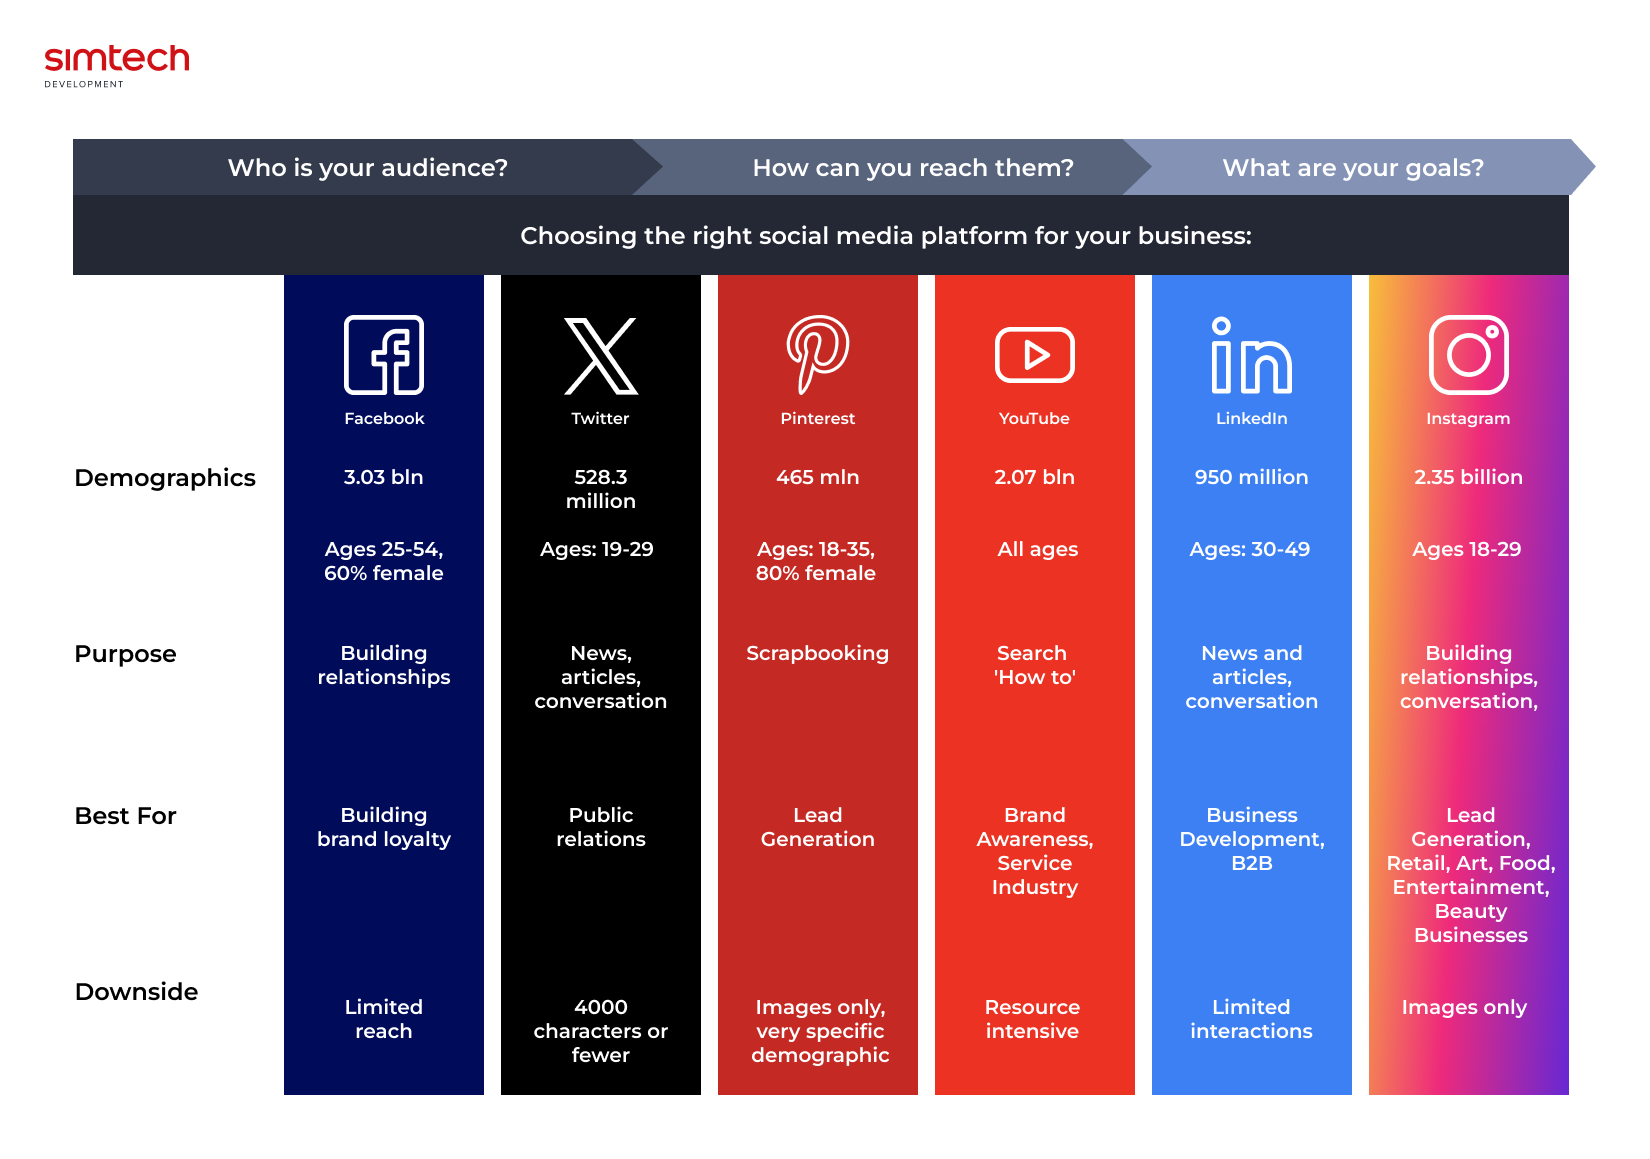Select Facebook's 'Building relationships' purpose text
Viewport: 1650px width, 1159px height.
[x=384, y=665]
